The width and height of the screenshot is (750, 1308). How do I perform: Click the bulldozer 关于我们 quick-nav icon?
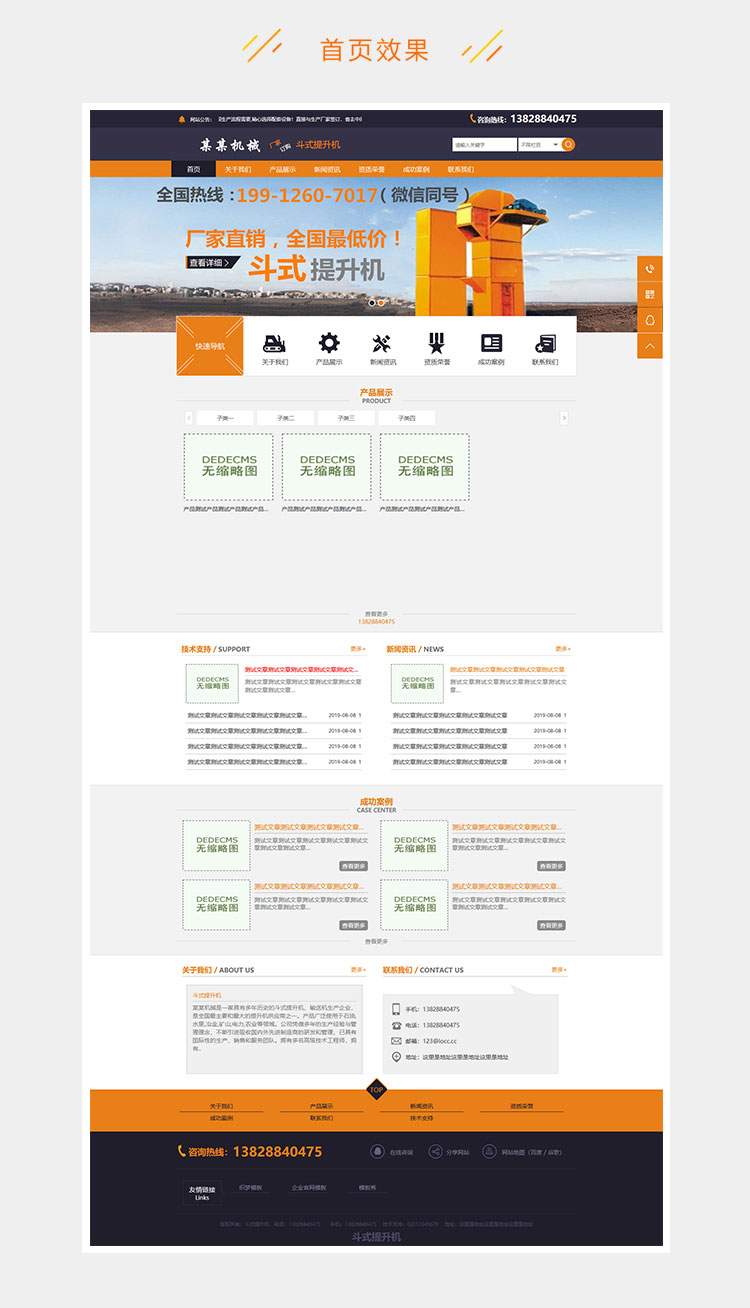pyautogui.click(x=275, y=343)
